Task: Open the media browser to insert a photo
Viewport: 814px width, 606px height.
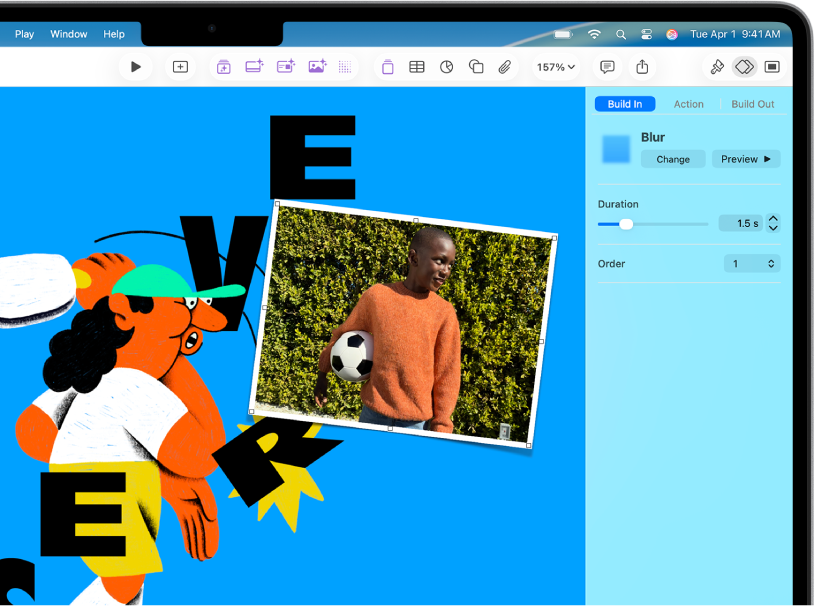Action: pyautogui.click(x=316, y=66)
